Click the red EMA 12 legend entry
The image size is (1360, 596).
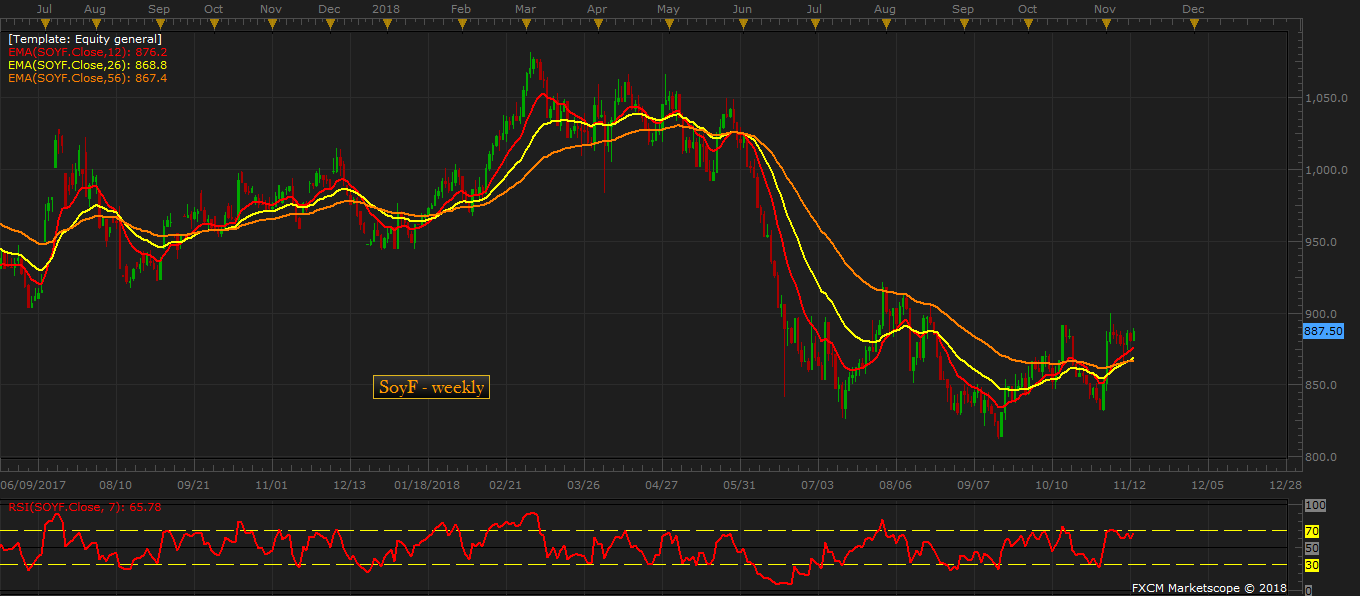click(x=87, y=52)
